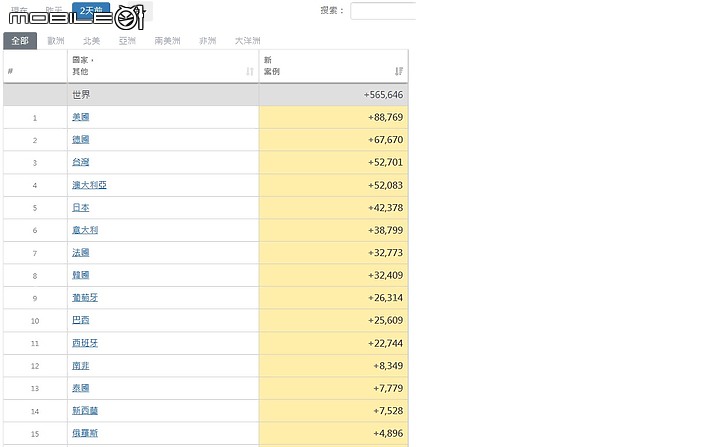Click the 國家, 其他 column header text

click(83, 66)
